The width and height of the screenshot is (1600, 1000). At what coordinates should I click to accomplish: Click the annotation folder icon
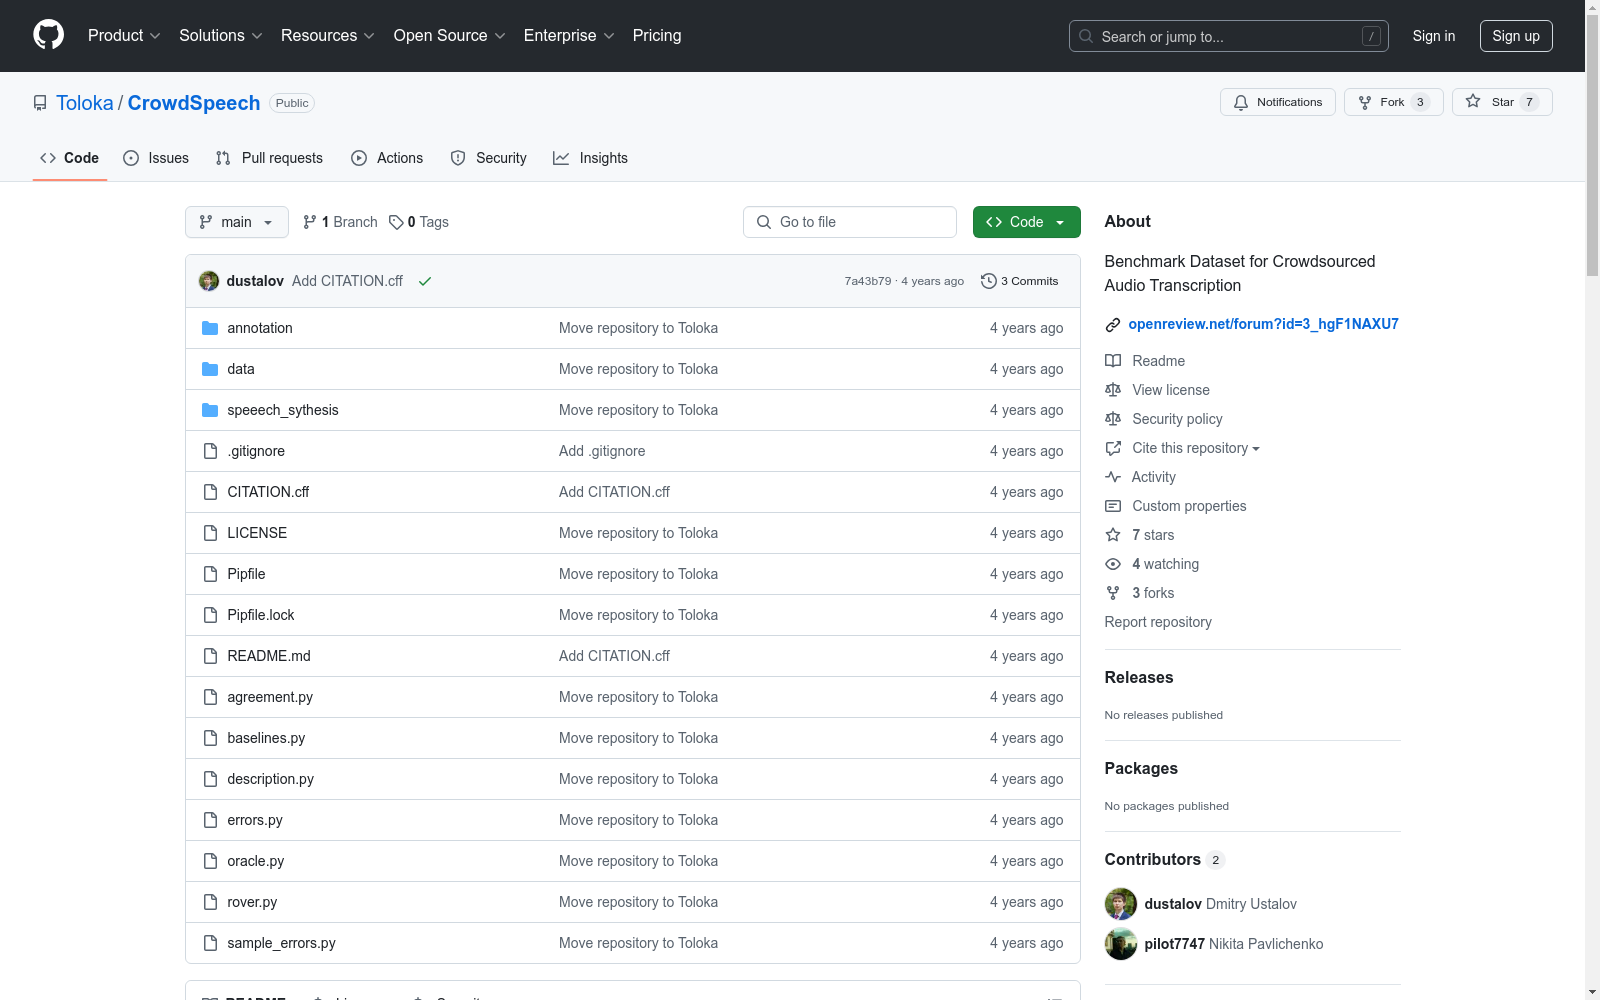click(x=210, y=328)
